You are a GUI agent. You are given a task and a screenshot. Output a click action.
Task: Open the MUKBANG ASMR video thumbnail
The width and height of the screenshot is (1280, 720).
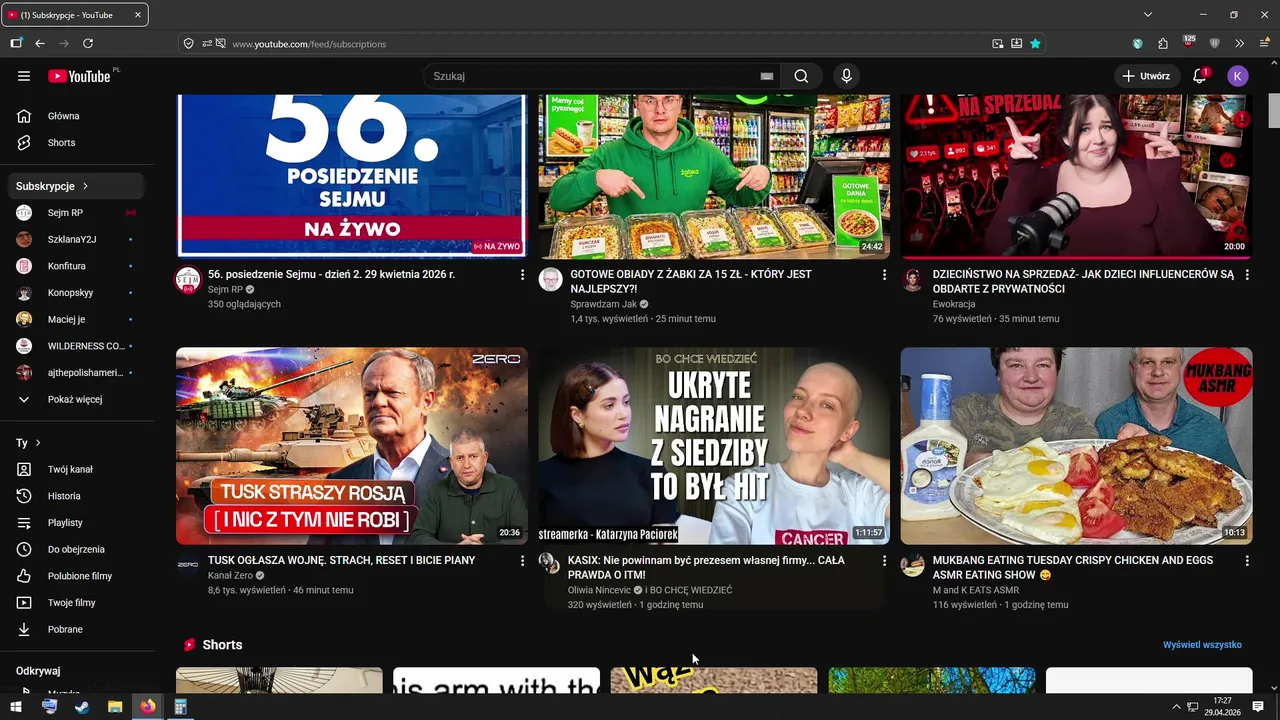(1076, 446)
